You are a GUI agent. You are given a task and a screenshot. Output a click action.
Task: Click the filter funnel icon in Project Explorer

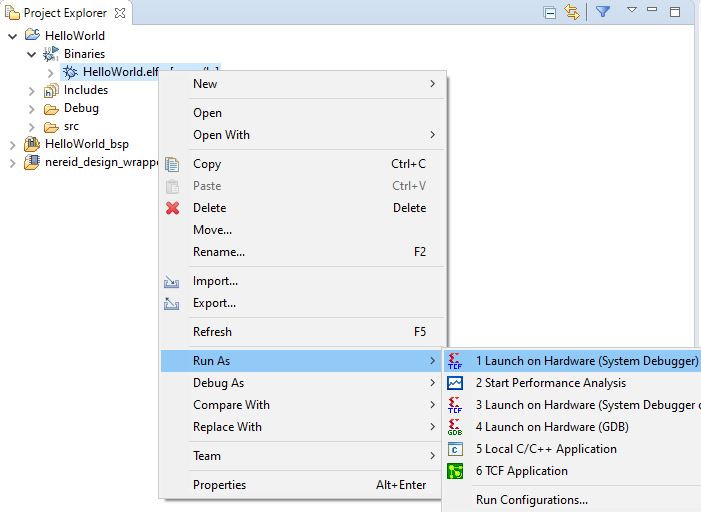(603, 12)
